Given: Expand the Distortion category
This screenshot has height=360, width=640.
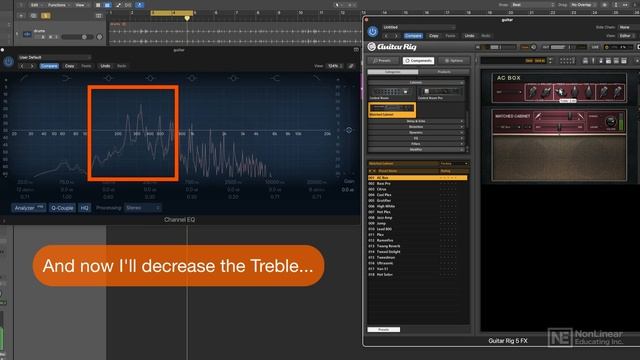Looking at the screenshot, I should tap(416, 127).
